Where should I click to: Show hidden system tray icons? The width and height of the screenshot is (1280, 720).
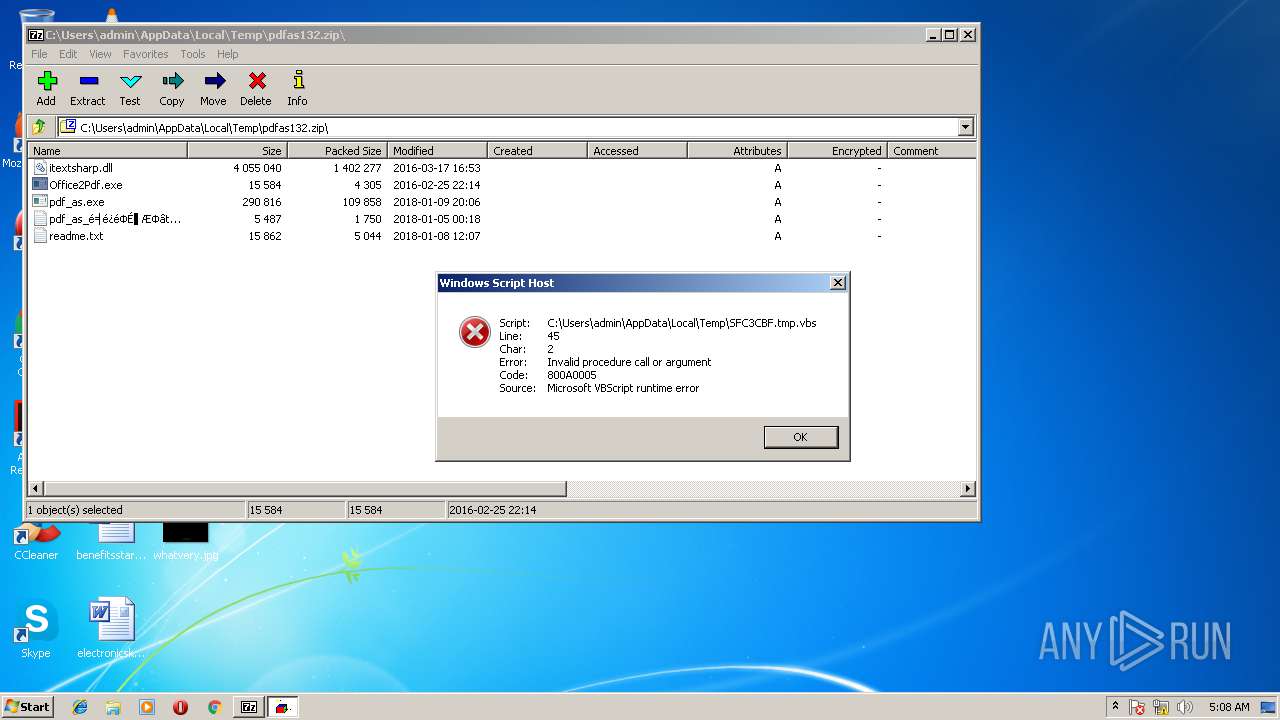(1116, 707)
